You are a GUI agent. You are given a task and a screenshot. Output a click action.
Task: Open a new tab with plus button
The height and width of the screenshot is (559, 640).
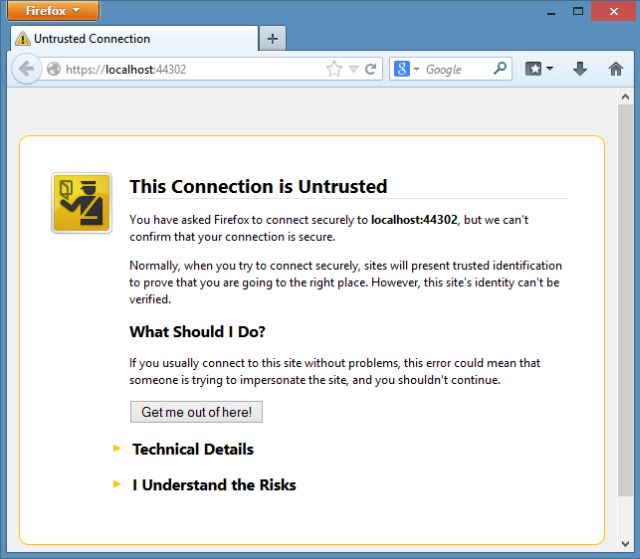click(x=273, y=39)
